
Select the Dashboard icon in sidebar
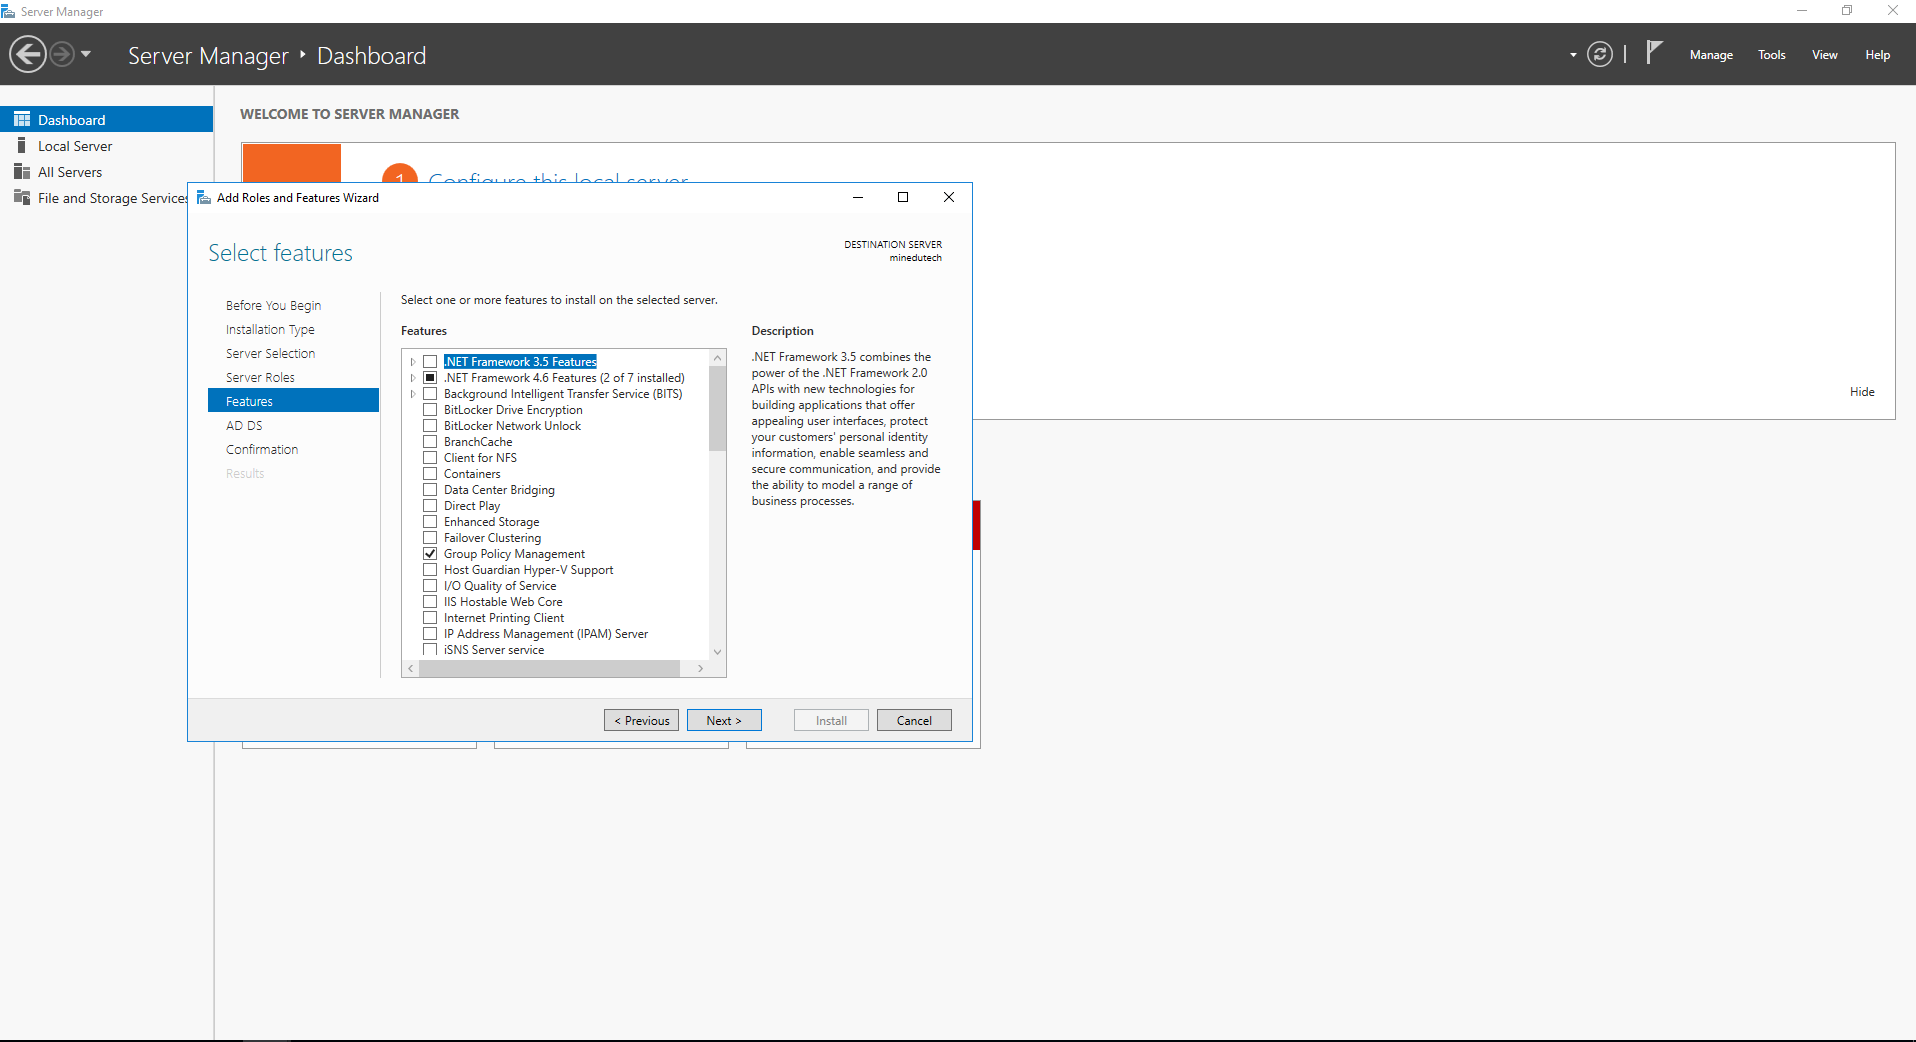point(22,119)
